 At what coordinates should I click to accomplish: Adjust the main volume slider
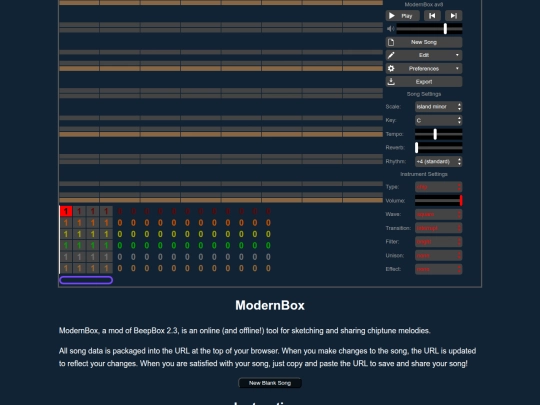click(429, 29)
